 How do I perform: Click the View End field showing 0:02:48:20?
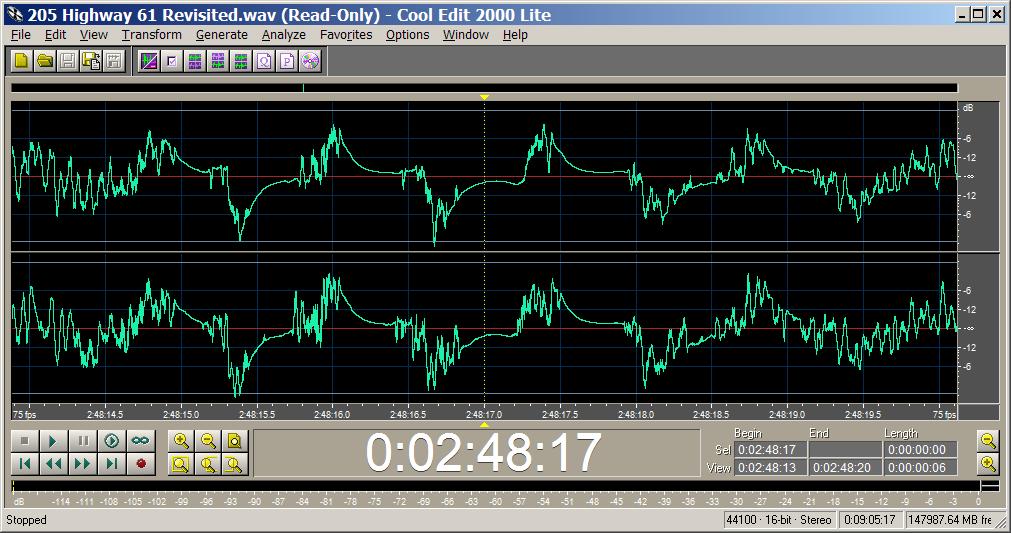point(845,468)
